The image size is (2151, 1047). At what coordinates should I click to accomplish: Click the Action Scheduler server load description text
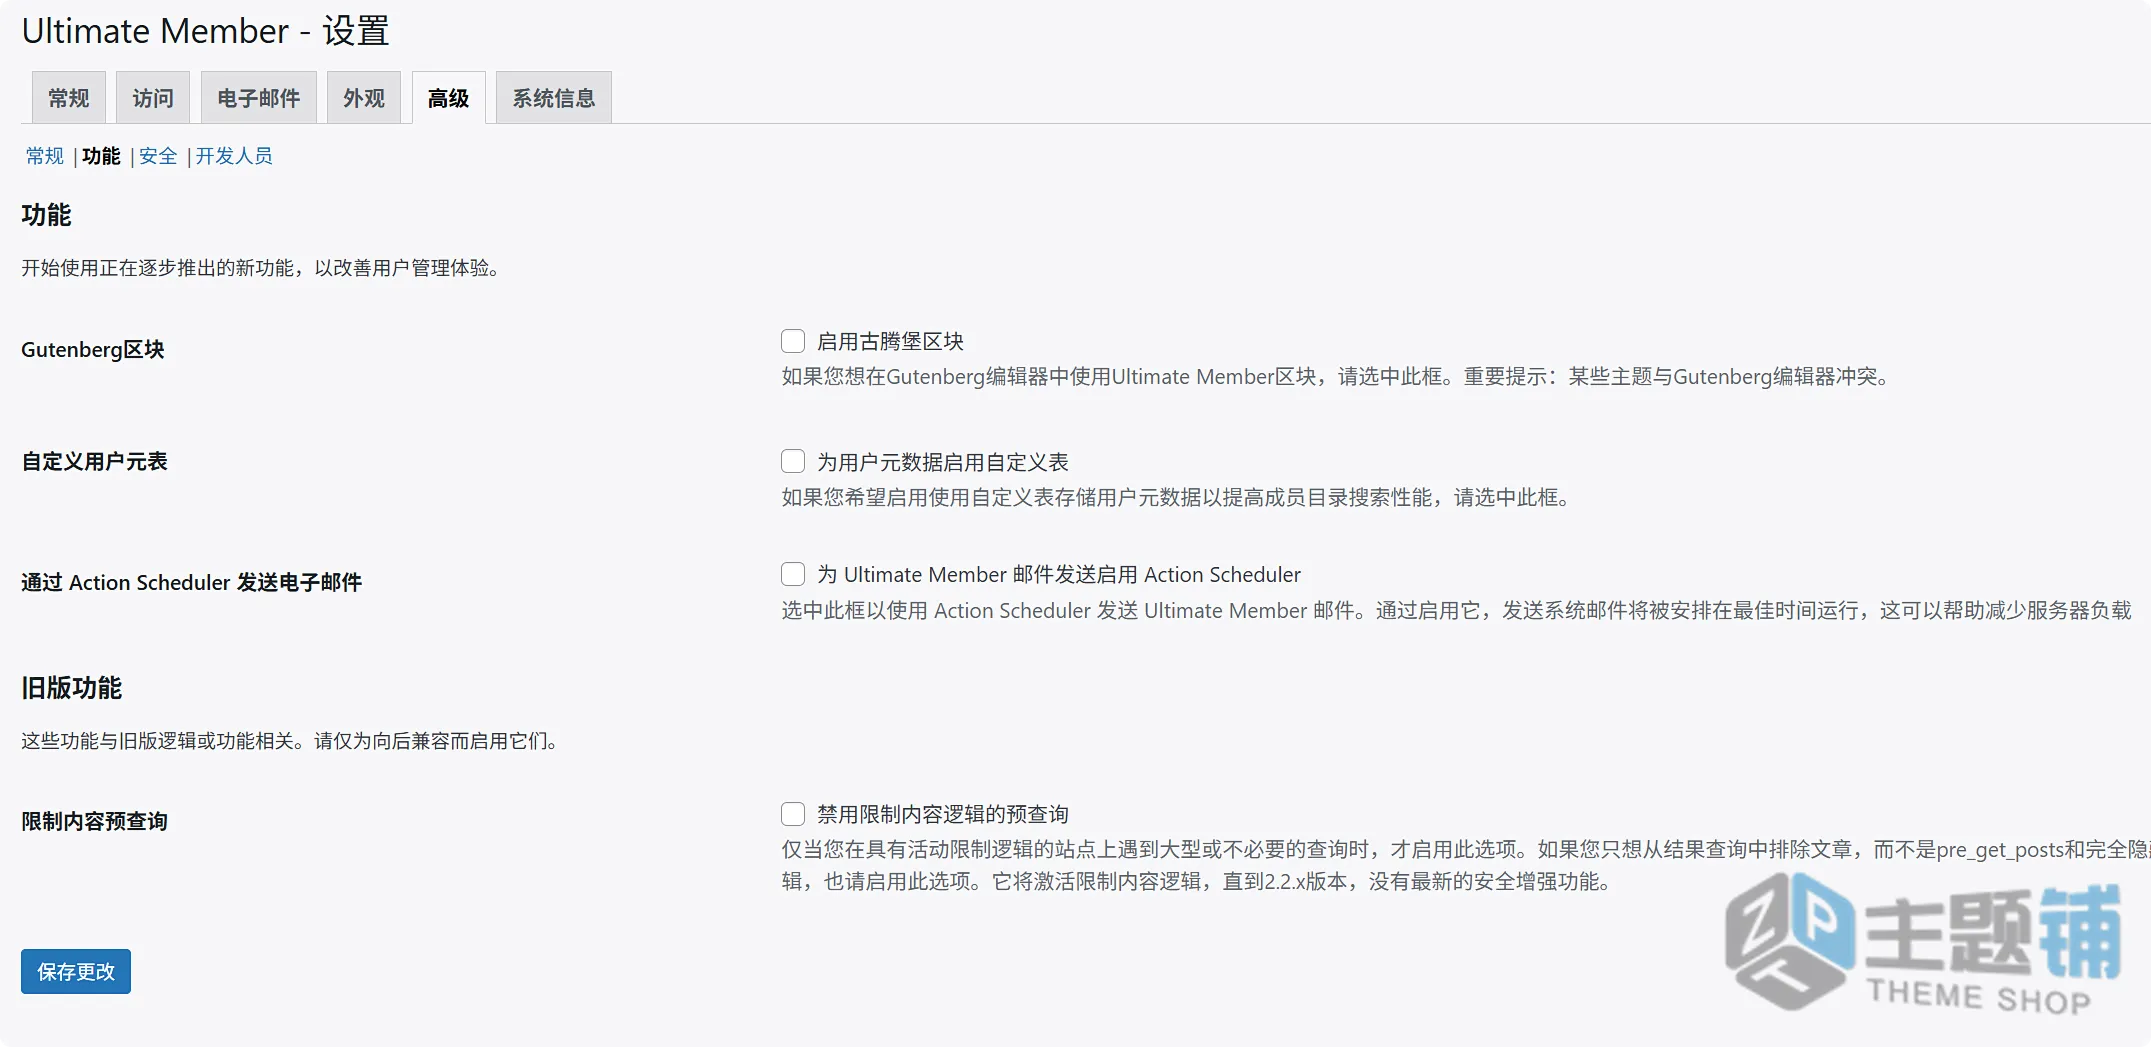pos(1456,610)
